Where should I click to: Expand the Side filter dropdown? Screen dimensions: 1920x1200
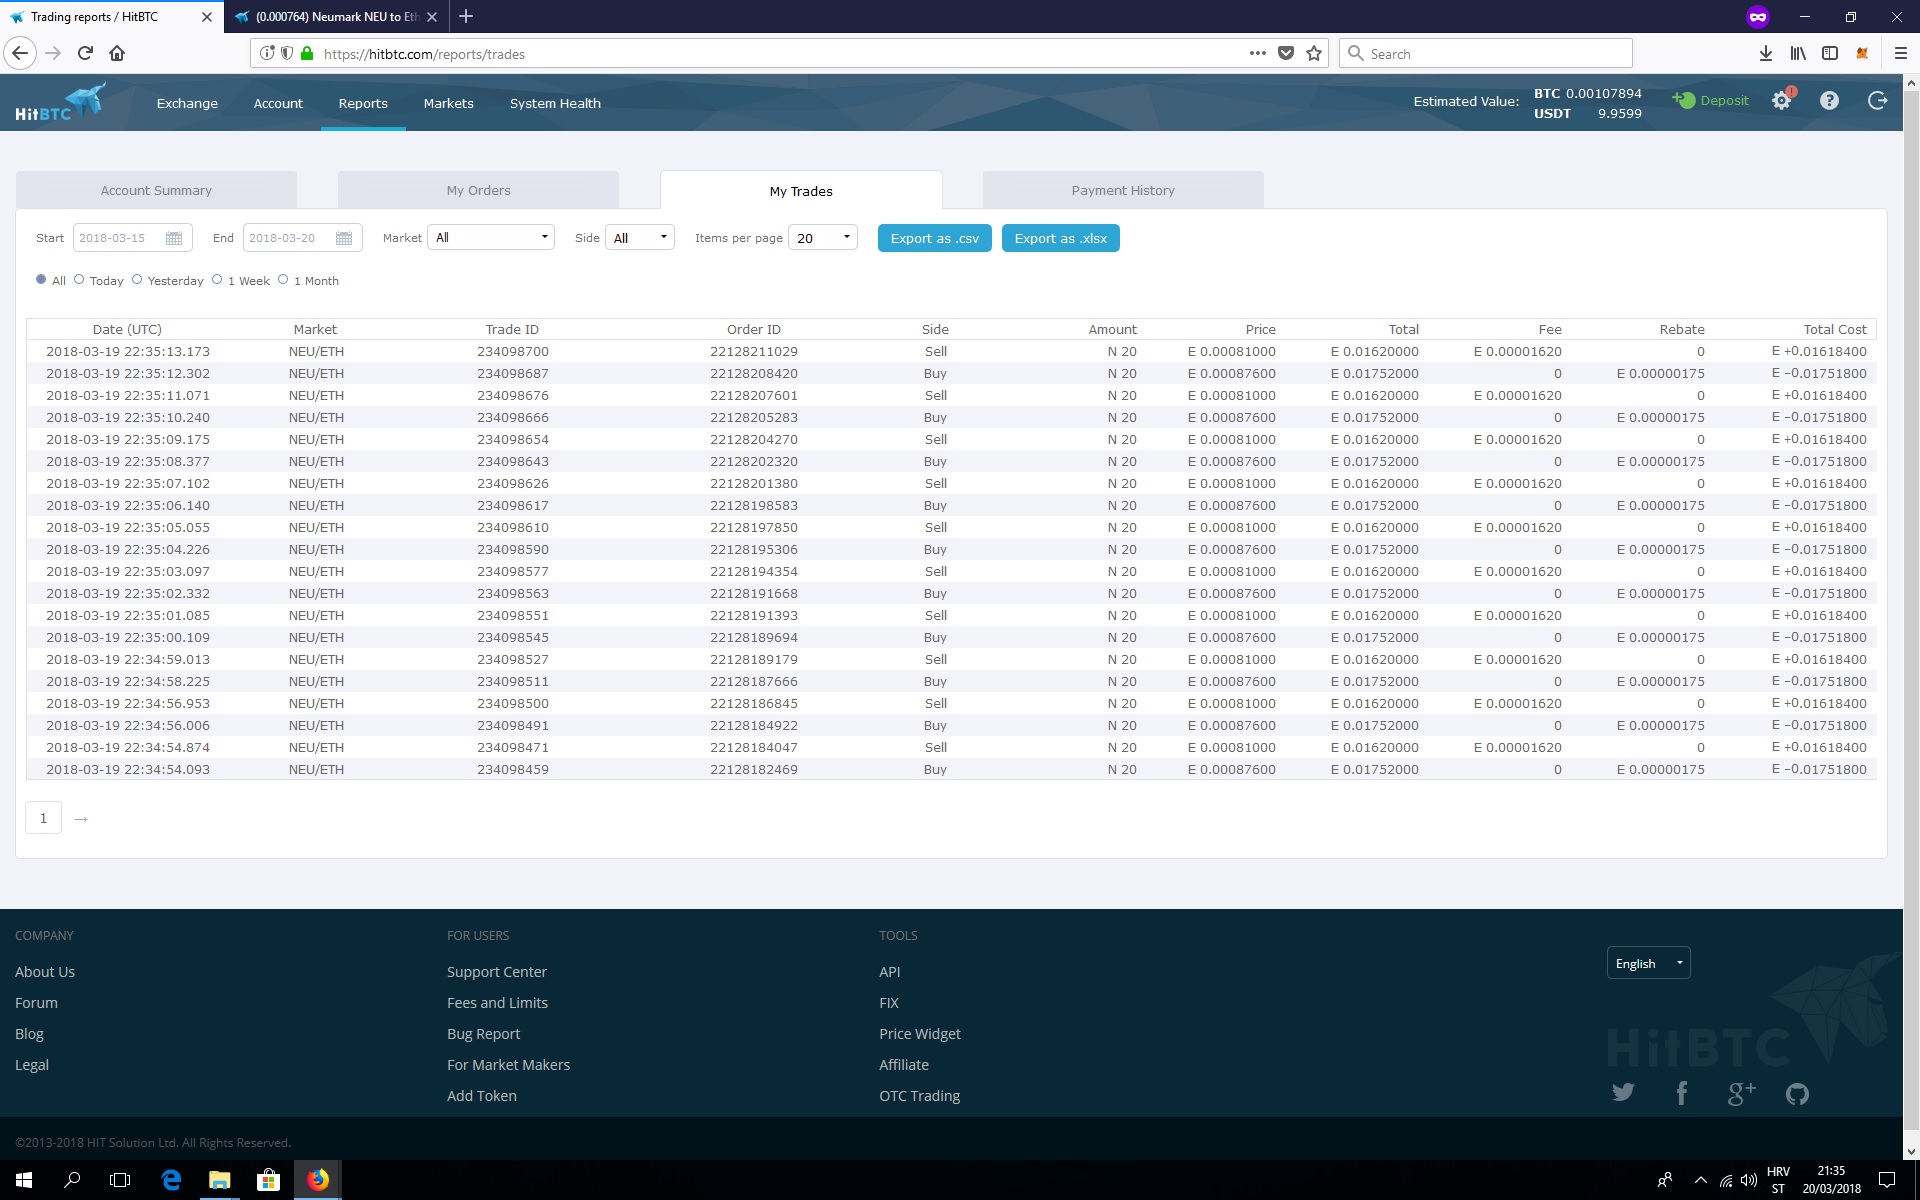point(639,237)
